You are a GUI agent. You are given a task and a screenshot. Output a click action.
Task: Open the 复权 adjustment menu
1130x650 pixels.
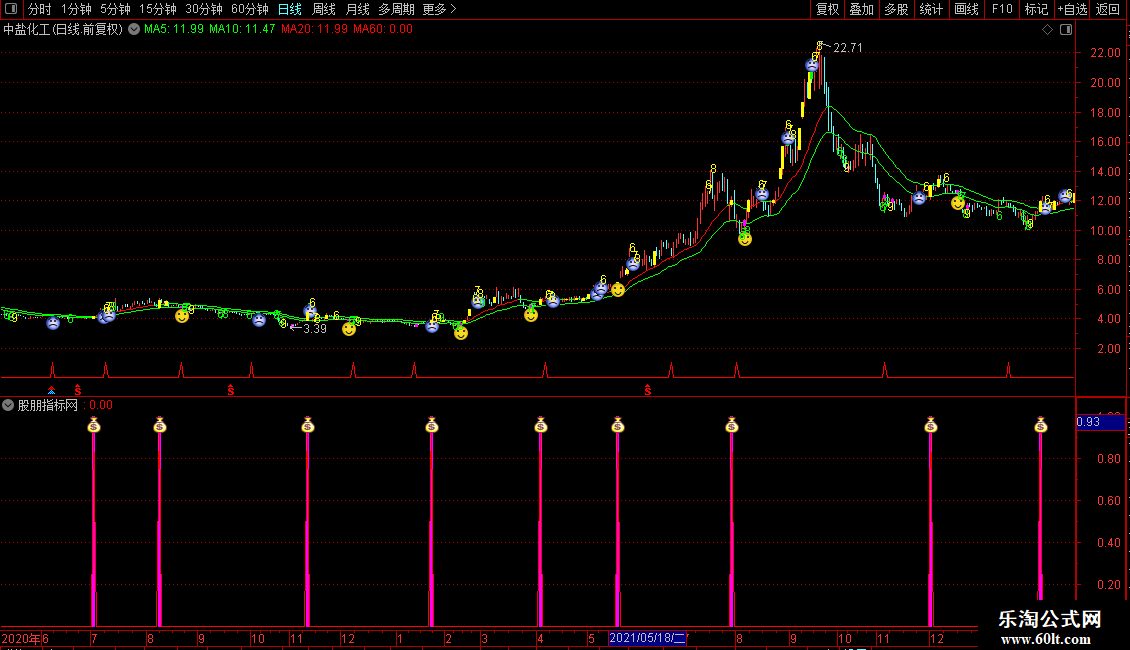pyautogui.click(x=827, y=9)
